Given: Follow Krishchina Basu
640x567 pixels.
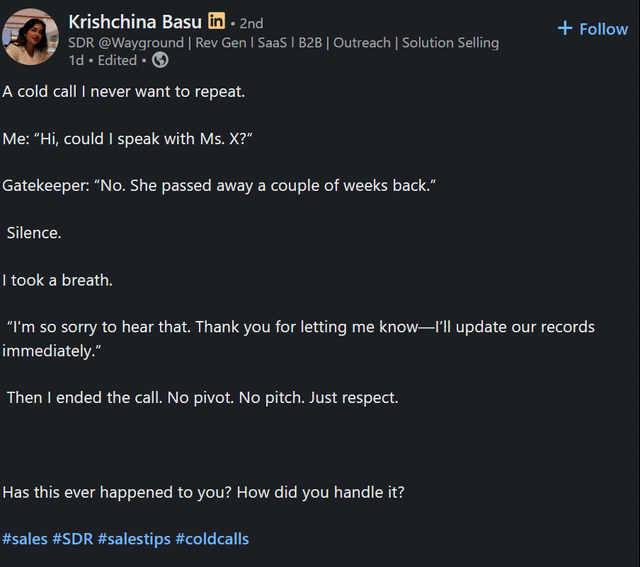Looking at the screenshot, I should (x=593, y=29).
